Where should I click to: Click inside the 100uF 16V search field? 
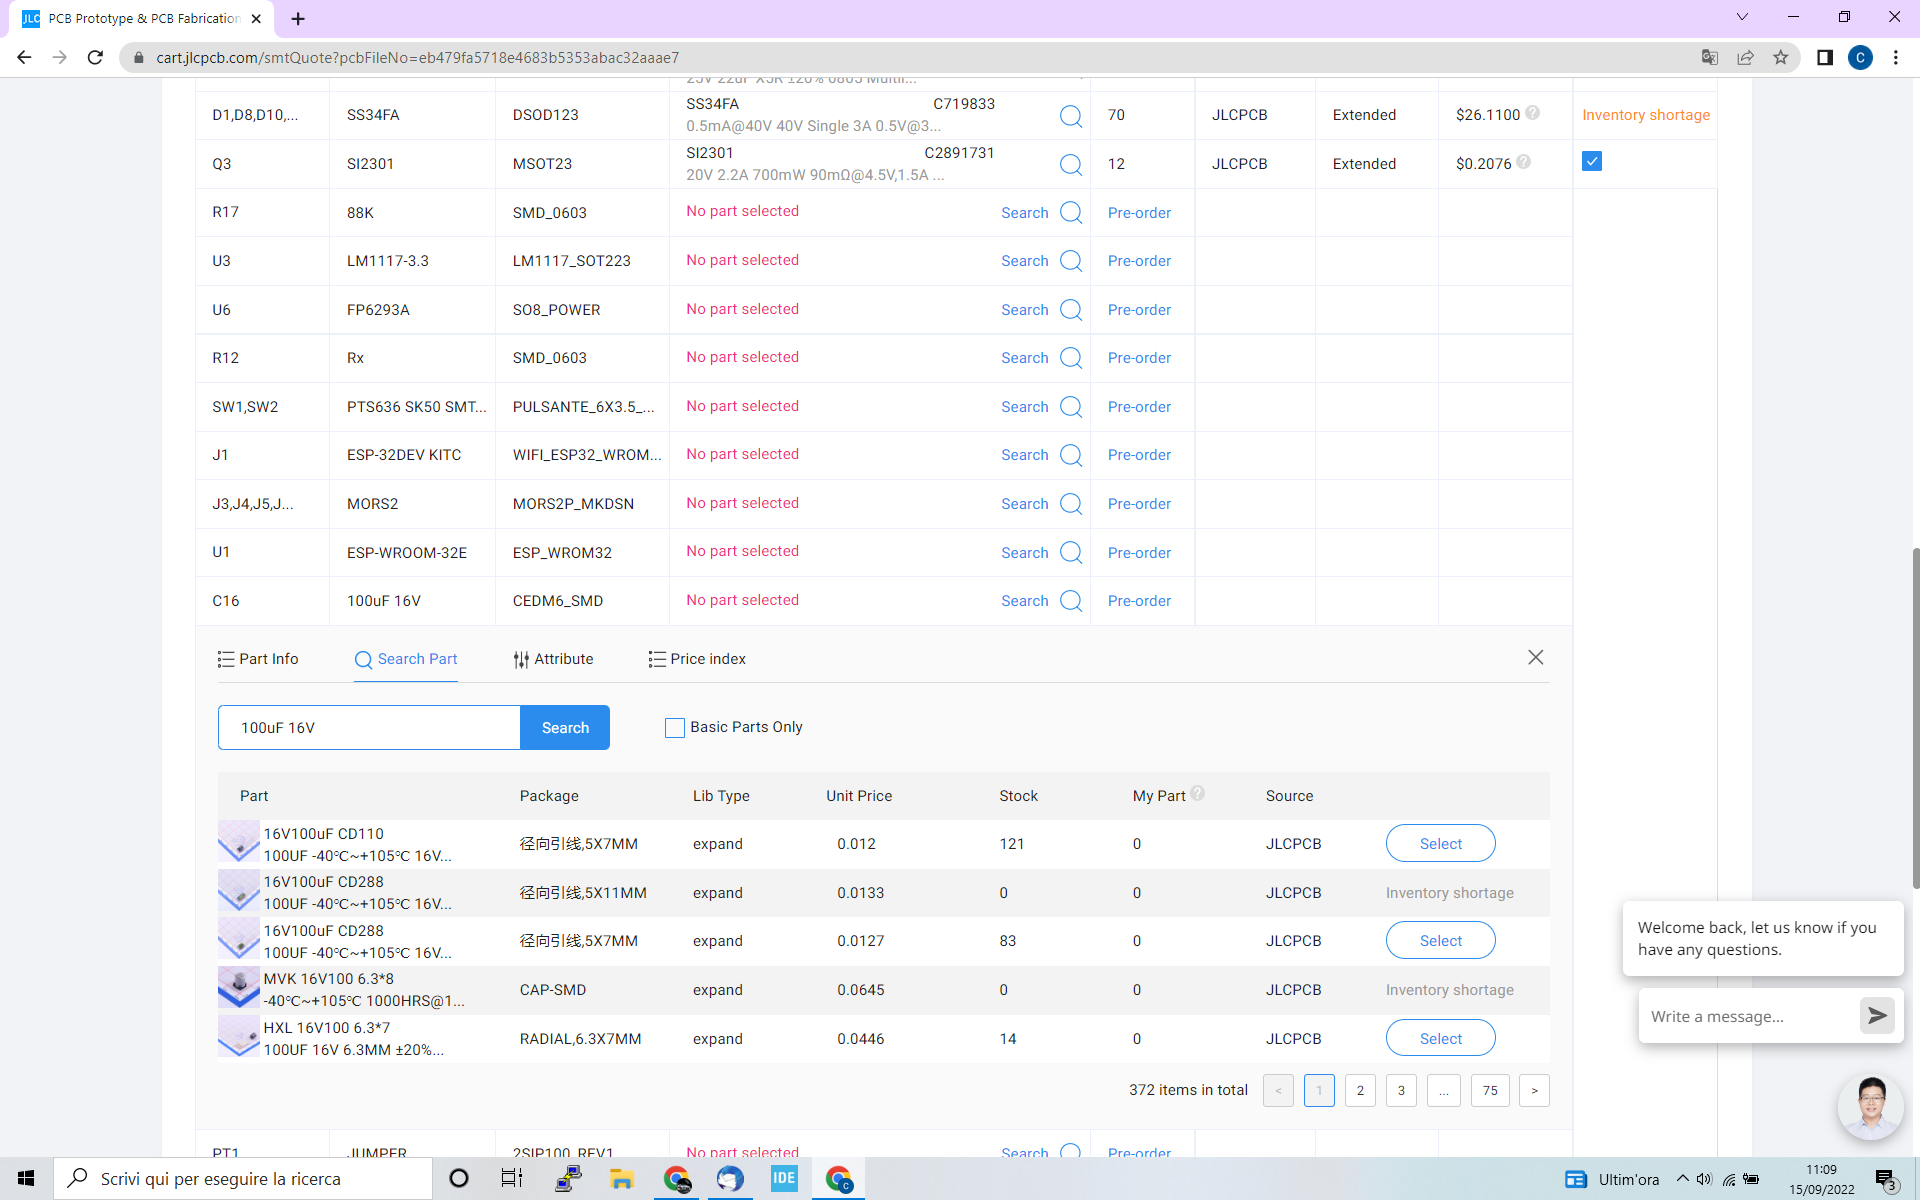(x=368, y=727)
